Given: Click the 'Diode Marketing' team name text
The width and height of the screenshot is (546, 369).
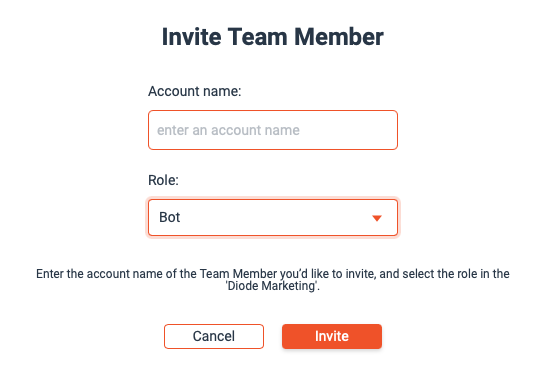Looking at the screenshot, I should (271, 286).
